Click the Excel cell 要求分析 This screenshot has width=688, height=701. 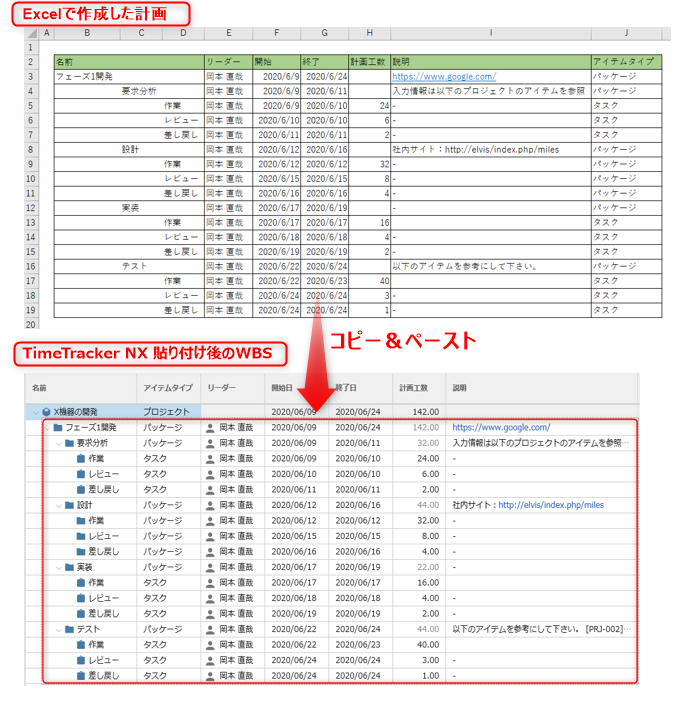click(x=139, y=91)
